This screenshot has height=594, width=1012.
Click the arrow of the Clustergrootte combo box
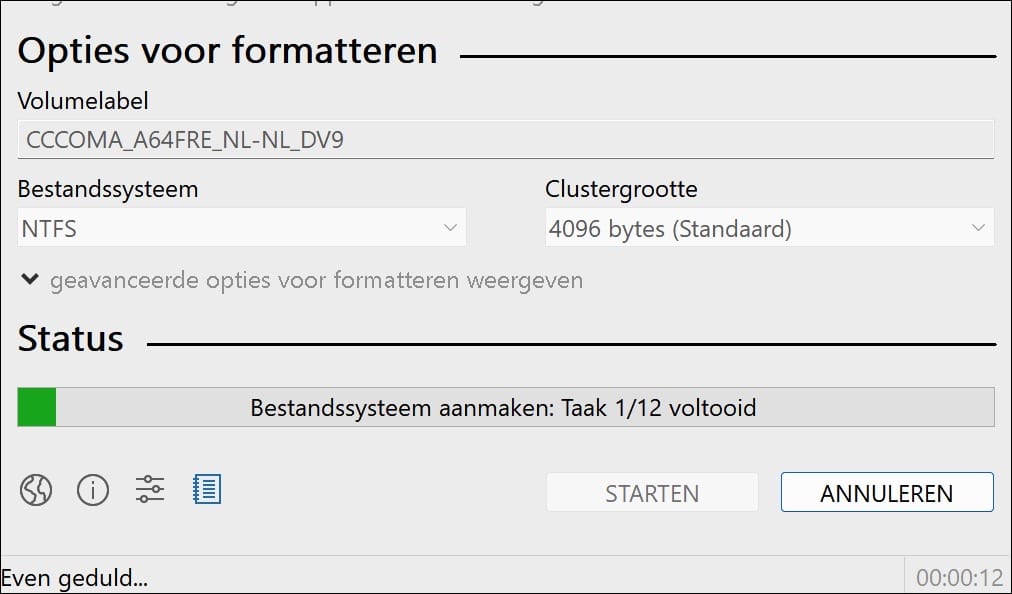(978, 229)
